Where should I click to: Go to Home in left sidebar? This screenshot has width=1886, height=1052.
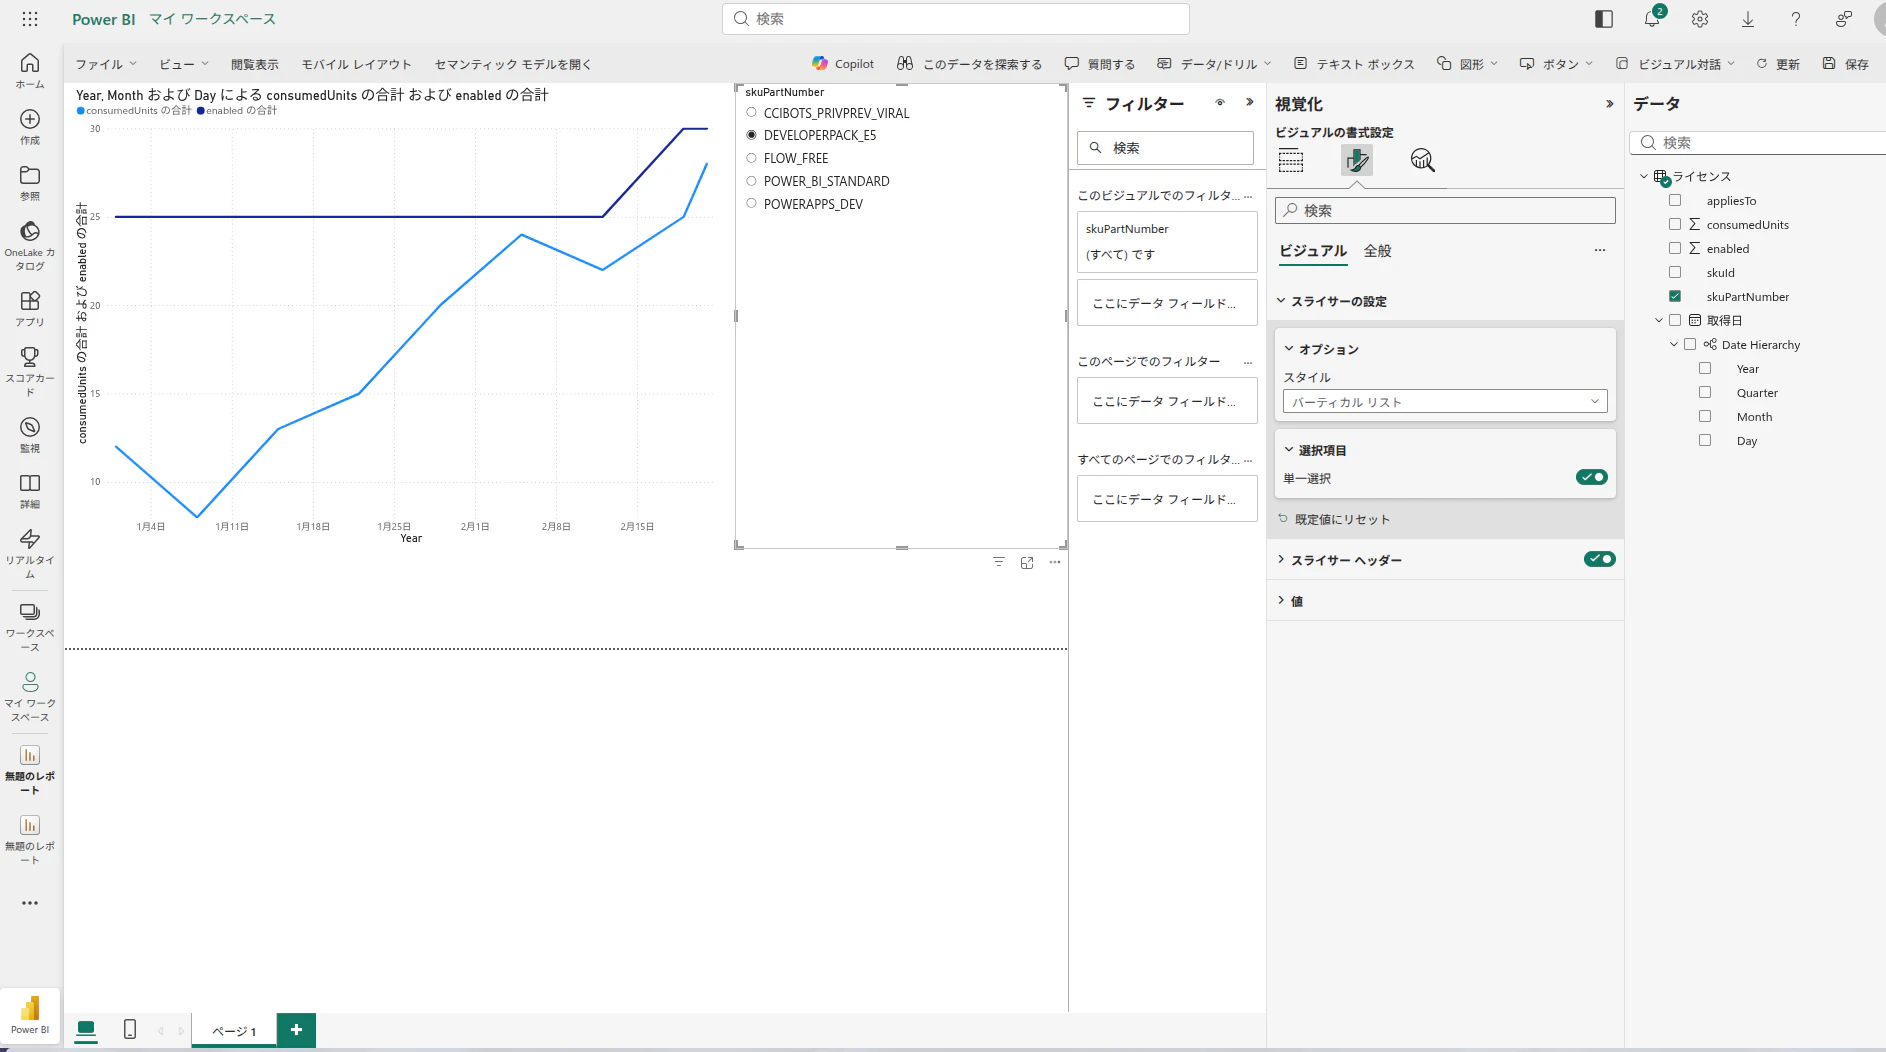click(30, 70)
